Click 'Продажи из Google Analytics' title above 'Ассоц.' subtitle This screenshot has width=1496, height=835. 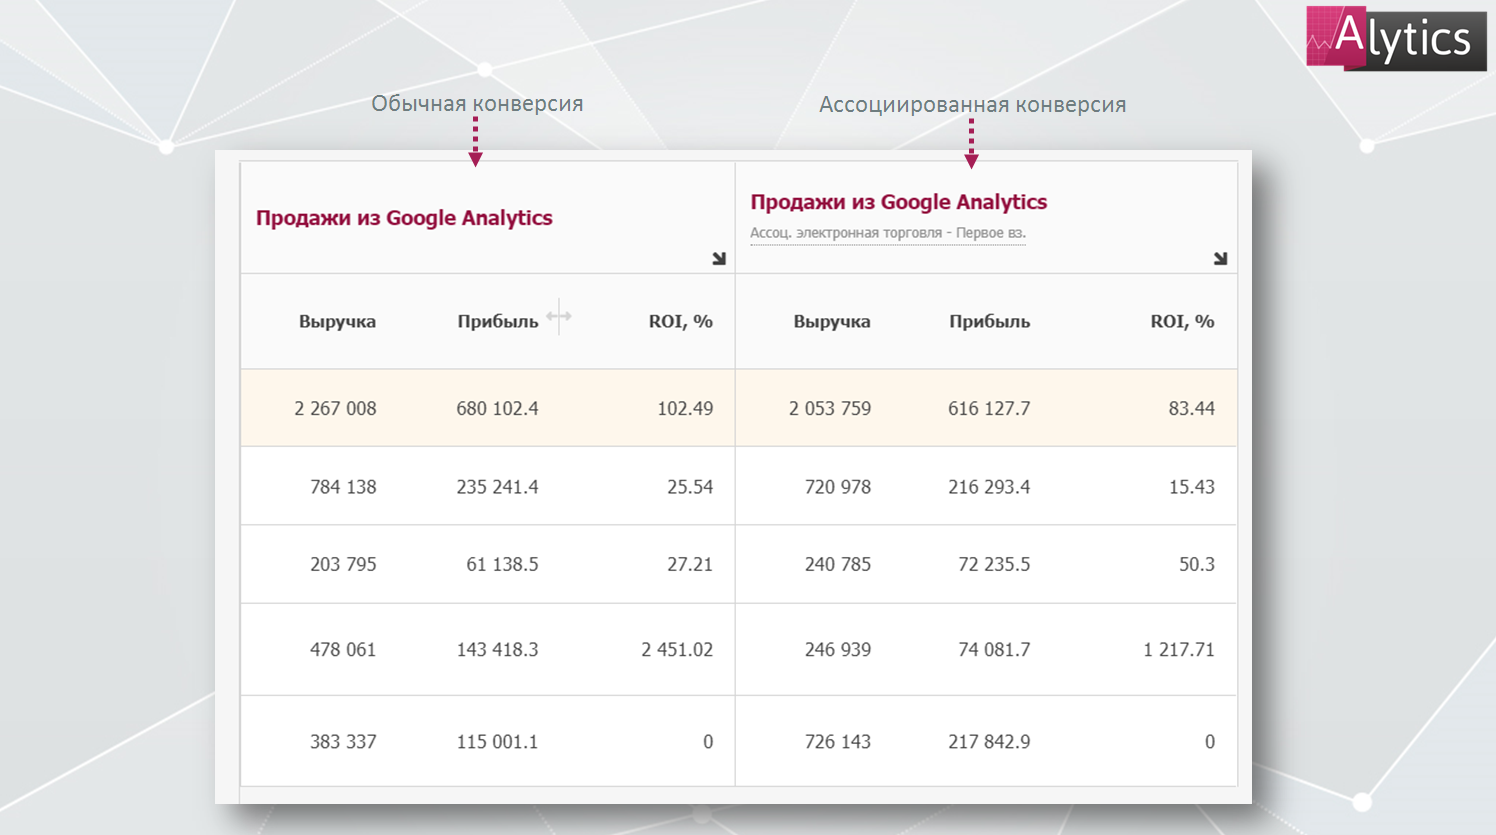899,202
